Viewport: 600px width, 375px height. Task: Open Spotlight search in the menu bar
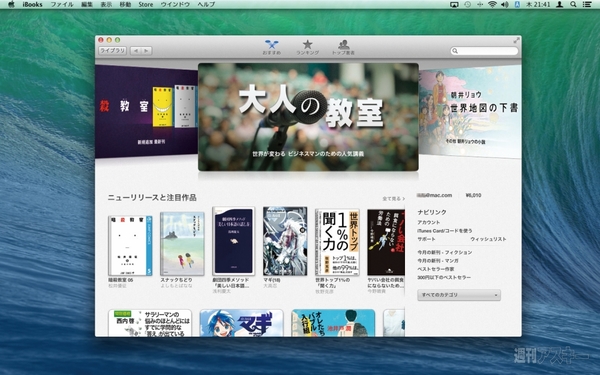pyautogui.click(x=573, y=4)
